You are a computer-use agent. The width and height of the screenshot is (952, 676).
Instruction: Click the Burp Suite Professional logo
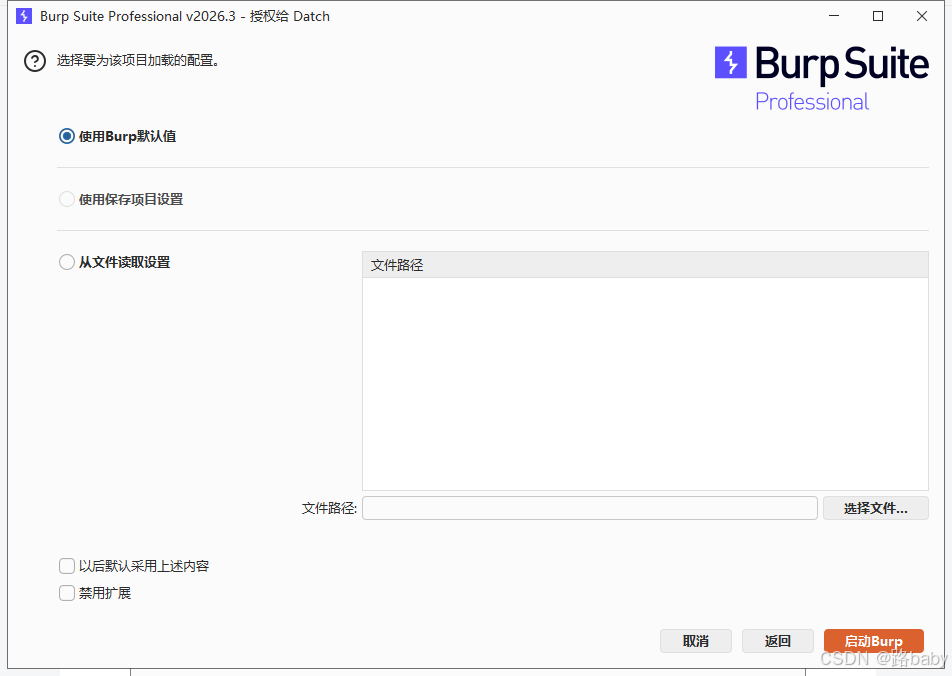[820, 78]
